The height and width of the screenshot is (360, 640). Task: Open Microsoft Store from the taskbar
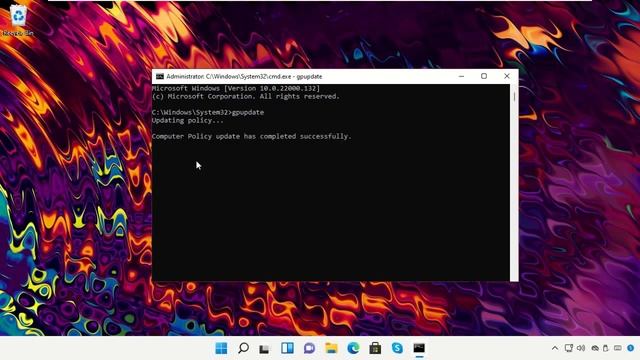375,348
